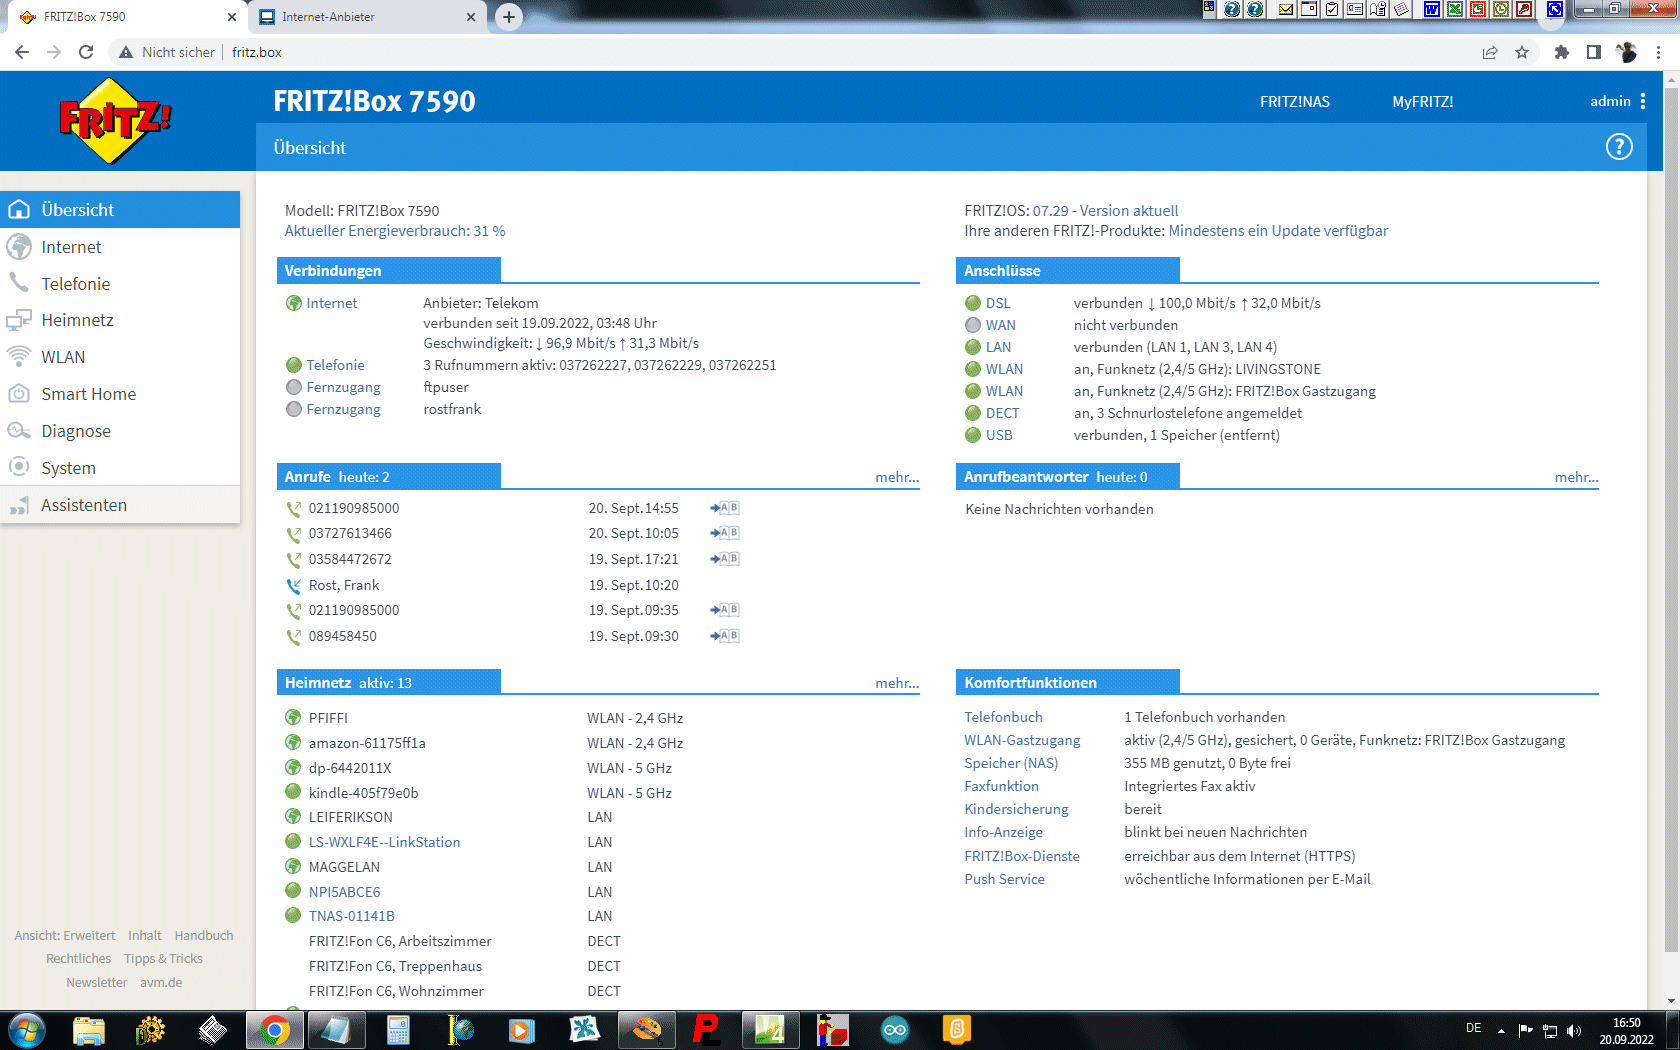Open the WLAN-Gastzugang link
The width and height of the screenshot is (1680, 1050).
[1022, 740]
